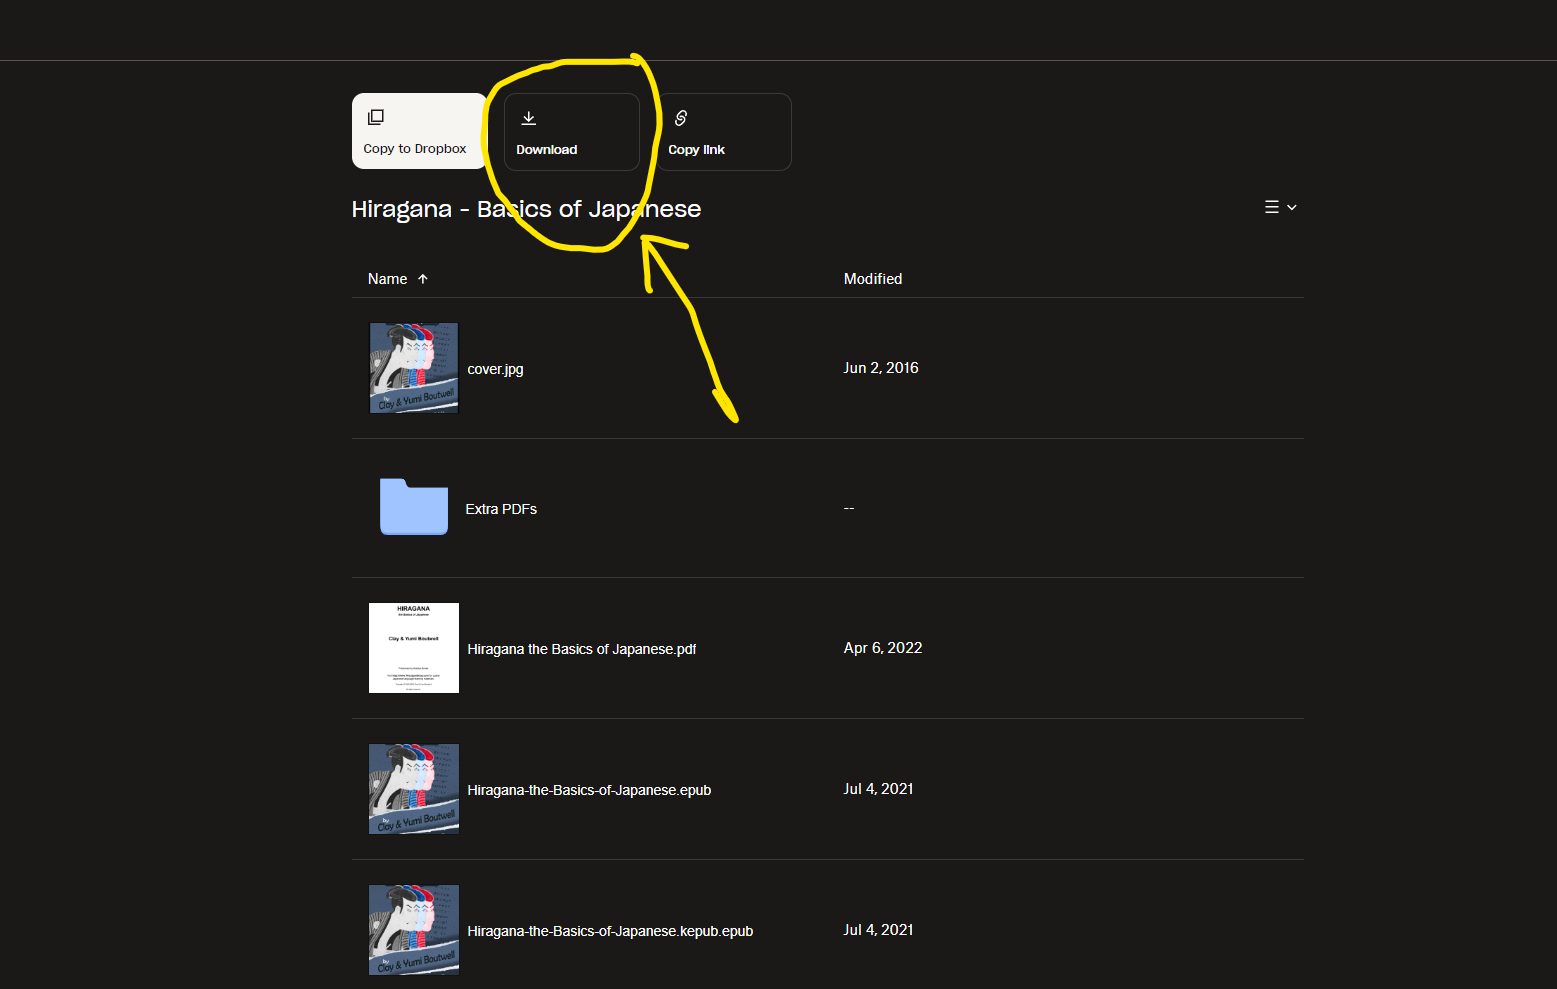The height and width of the screenshot is (989, 1557).
Task: Open the cover.jpg thumbnail
Action: click(x=414, y=368)
